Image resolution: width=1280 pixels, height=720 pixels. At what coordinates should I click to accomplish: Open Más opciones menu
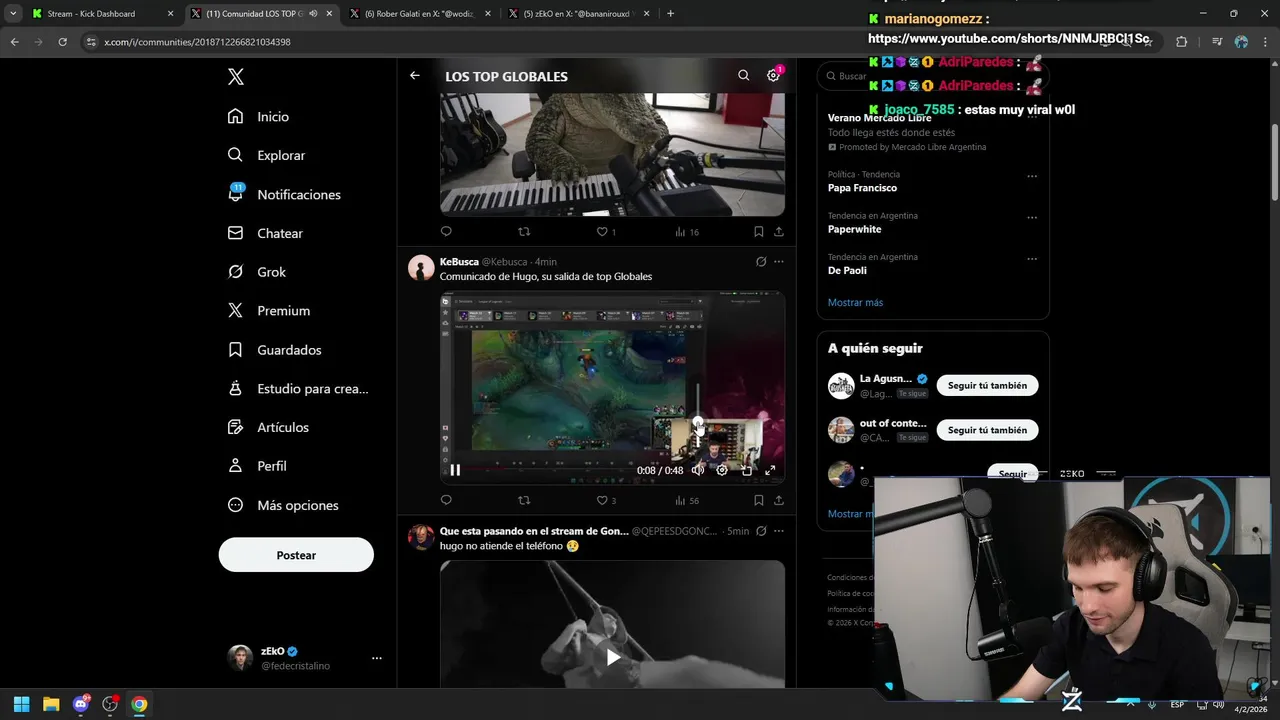283,505
